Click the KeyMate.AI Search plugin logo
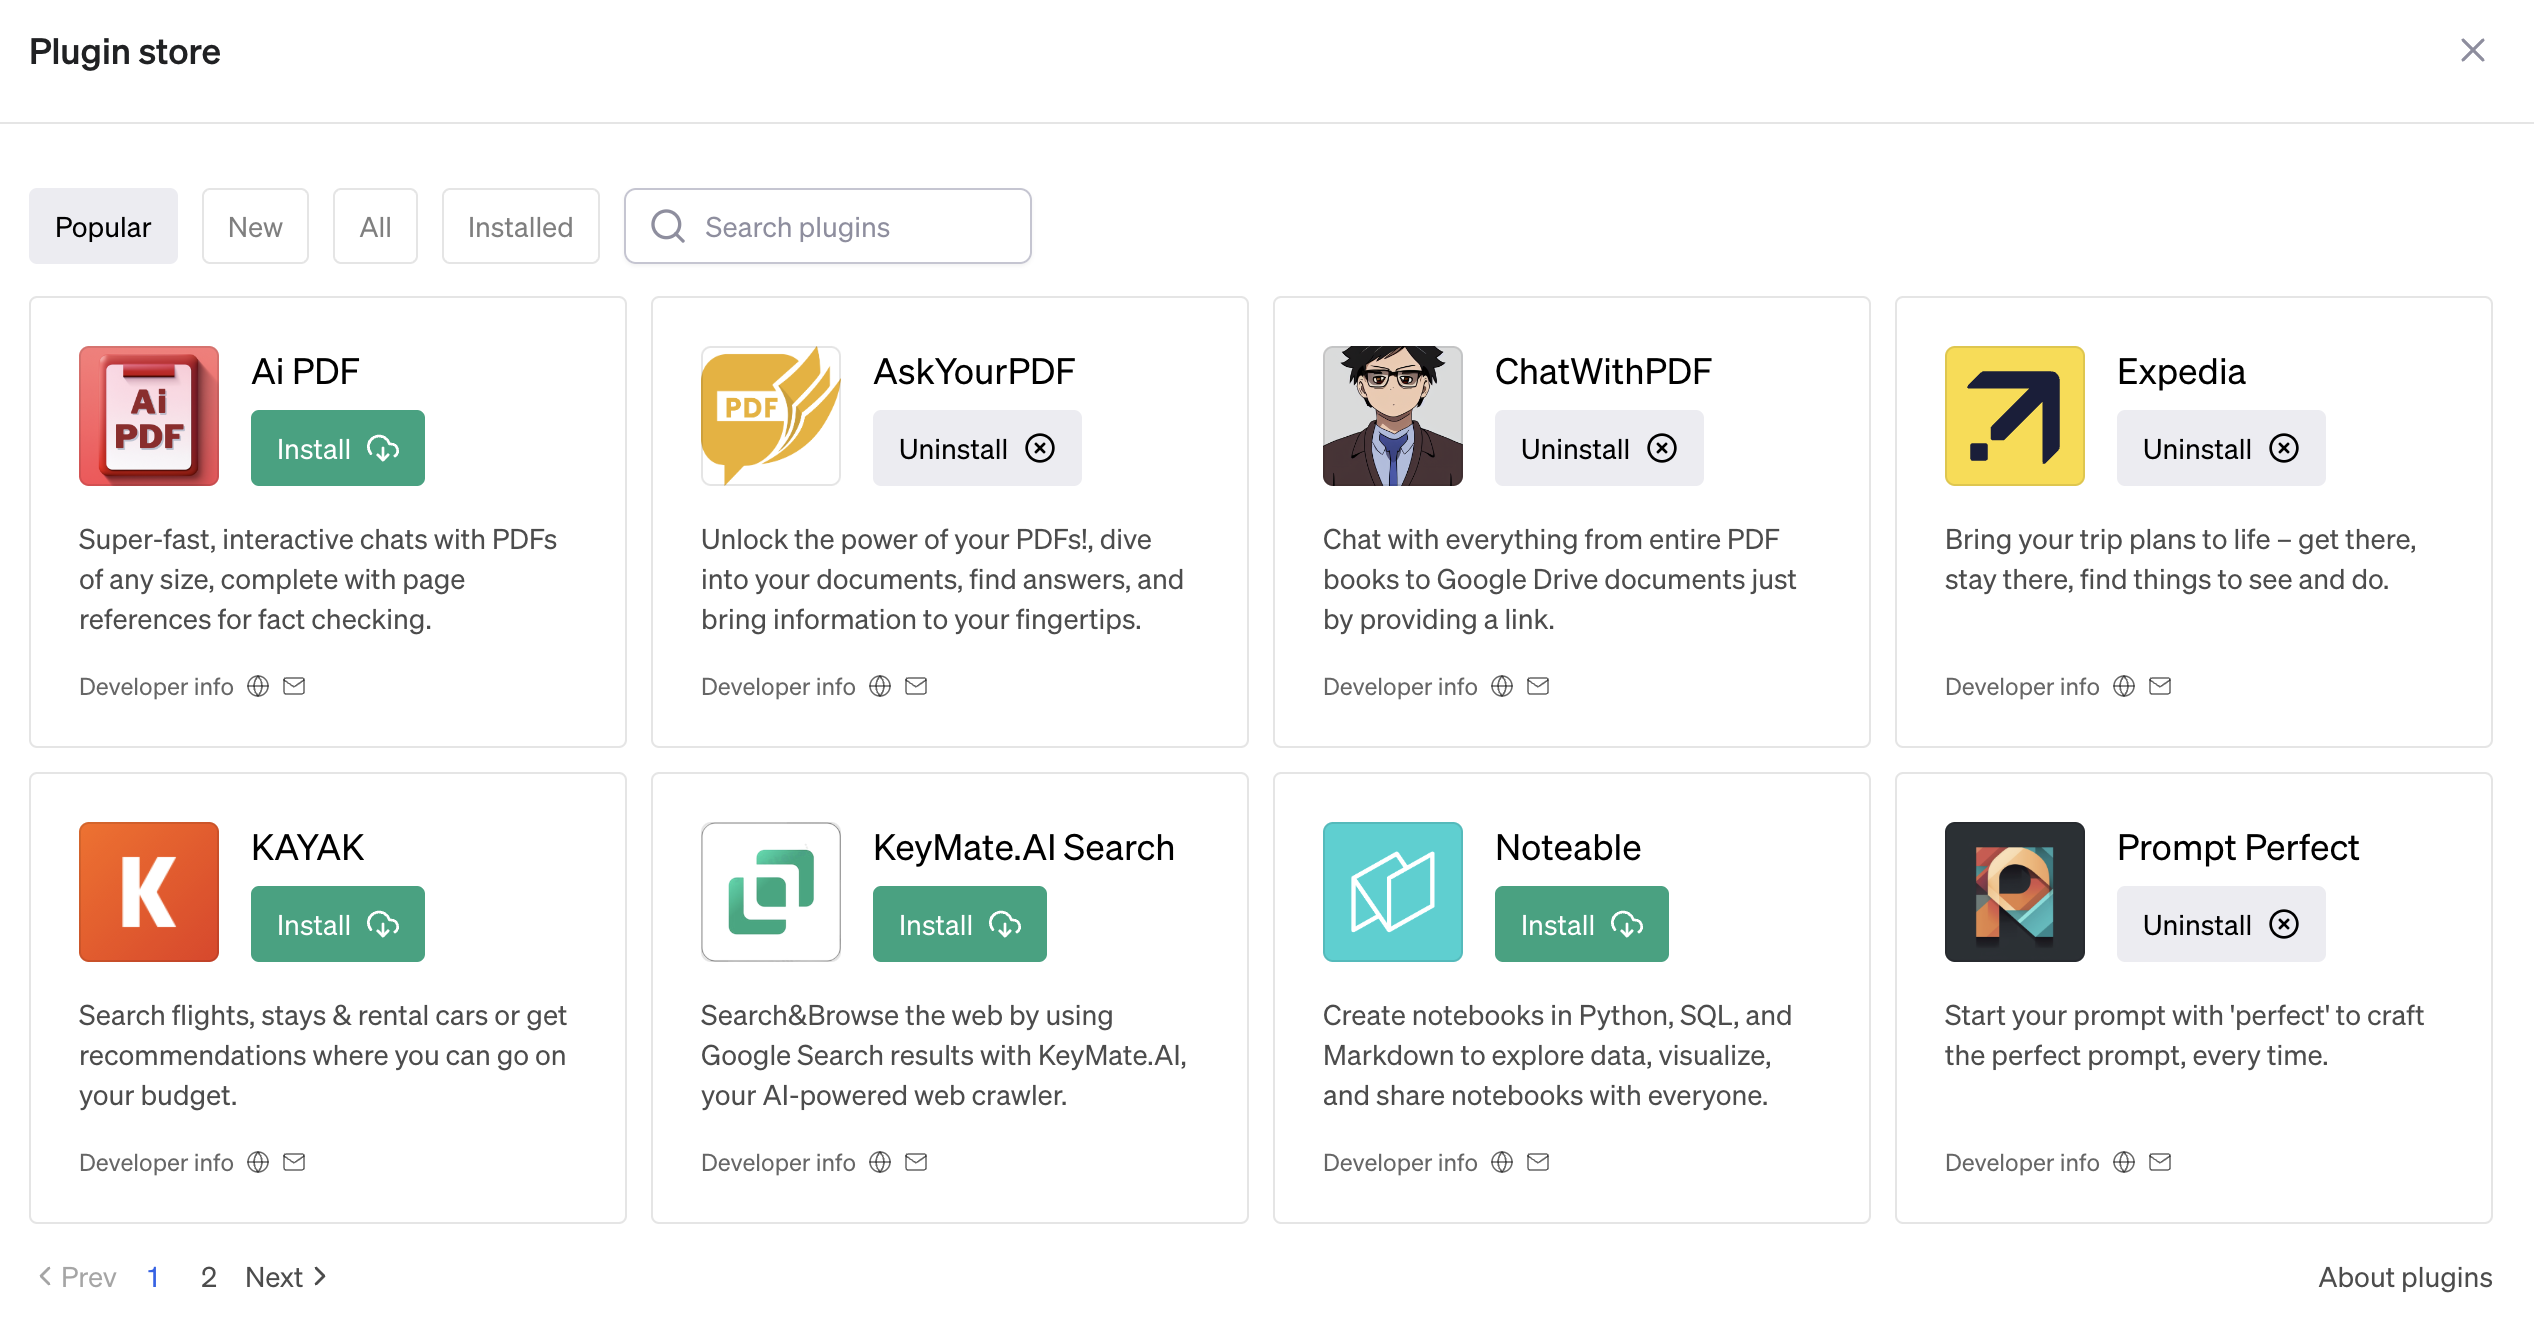Screen dimensions: 2534x1332 coord(771,892)
